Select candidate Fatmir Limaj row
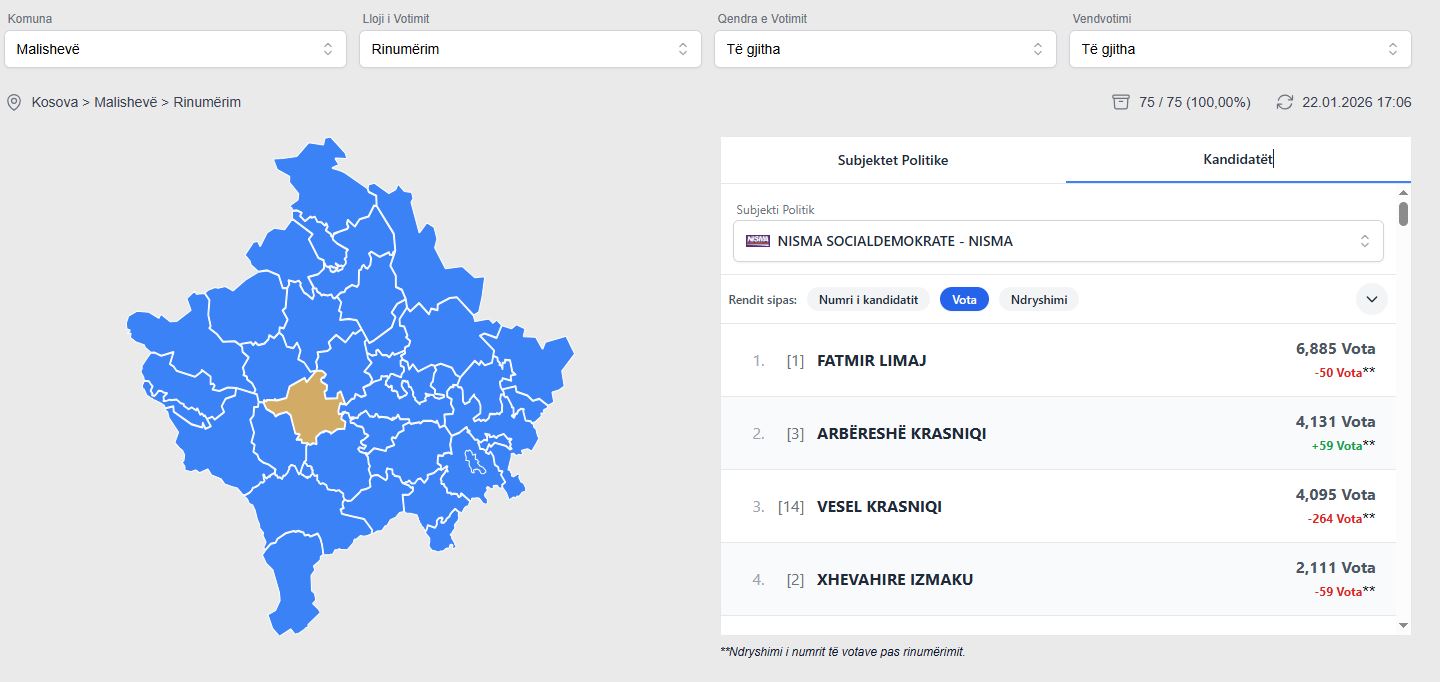This screenshot has width=1440, height=682. pyautogui.click(x=1058, y=360)
